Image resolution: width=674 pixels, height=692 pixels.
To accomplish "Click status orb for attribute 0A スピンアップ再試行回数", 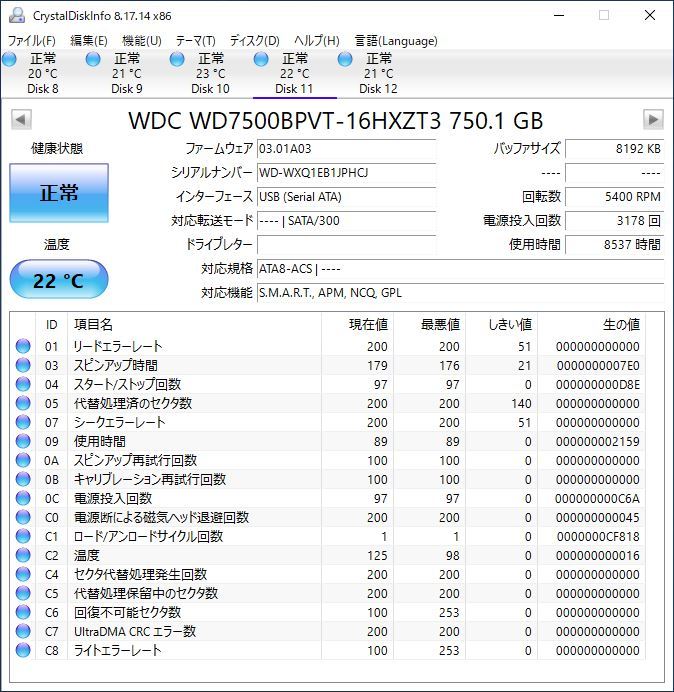I will pyautogui.click(x=23, y=460).
